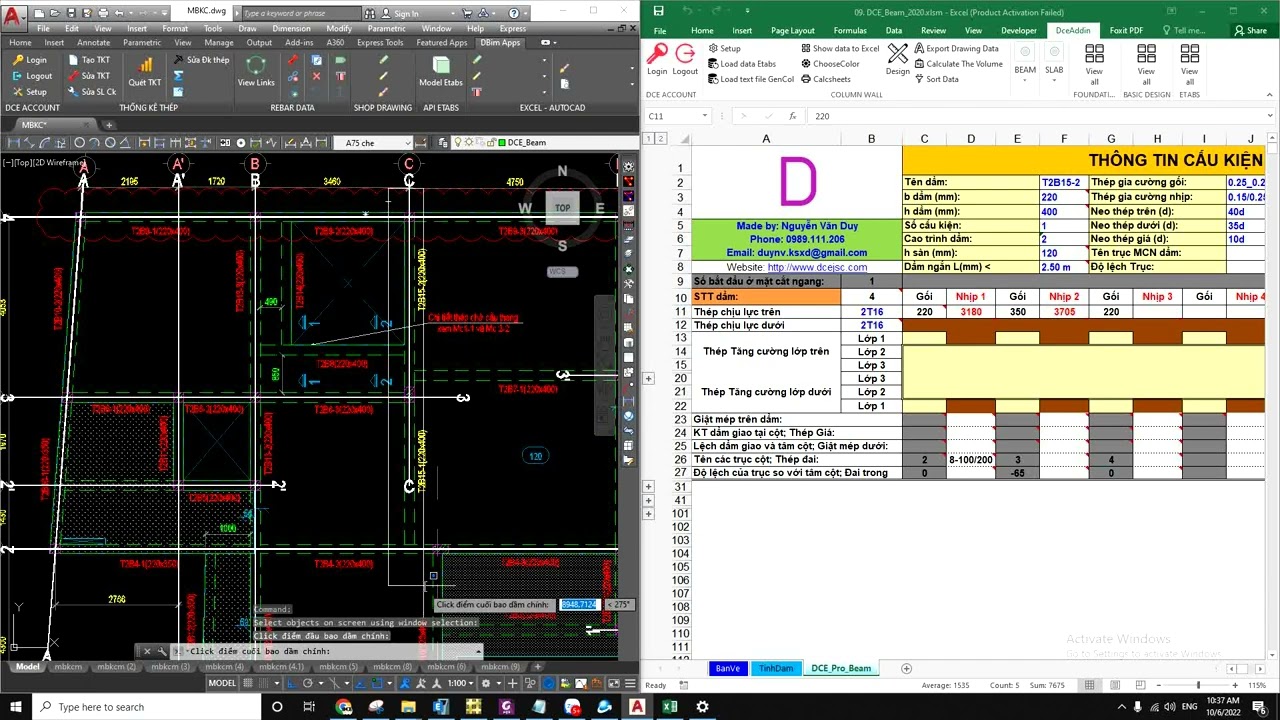Click Logout in AutoCAD DCE Account panel
1280x720 pixels.
(32, 76)
